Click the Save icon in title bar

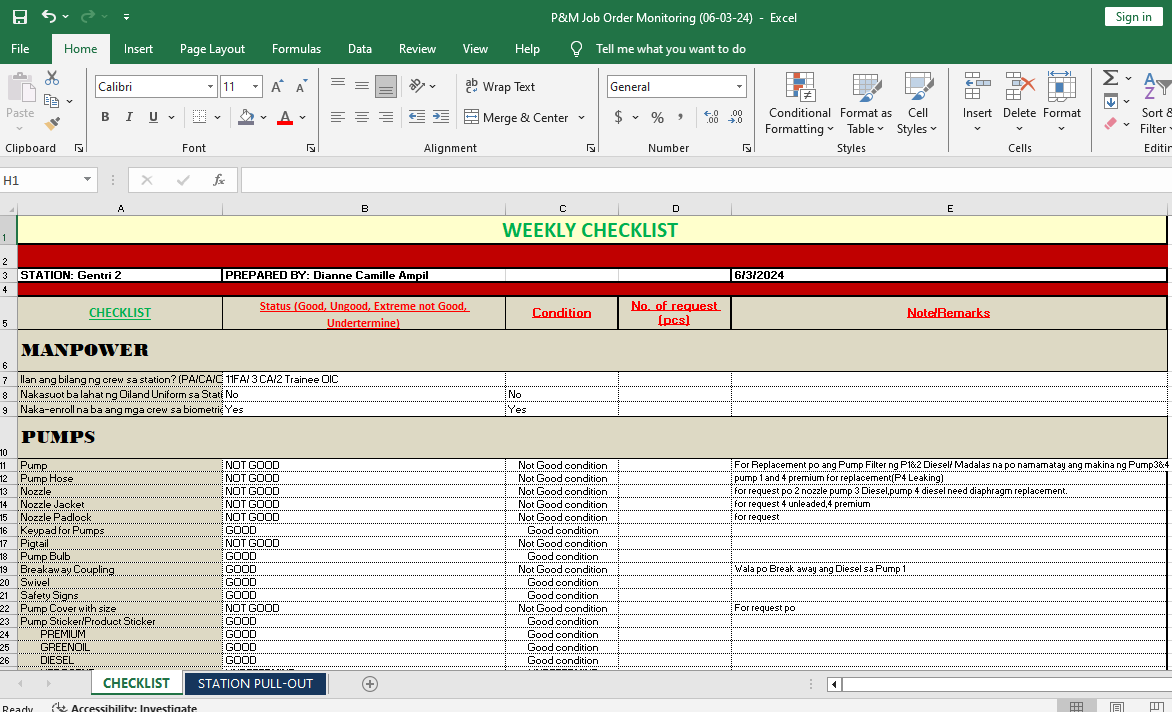[20, 17]
